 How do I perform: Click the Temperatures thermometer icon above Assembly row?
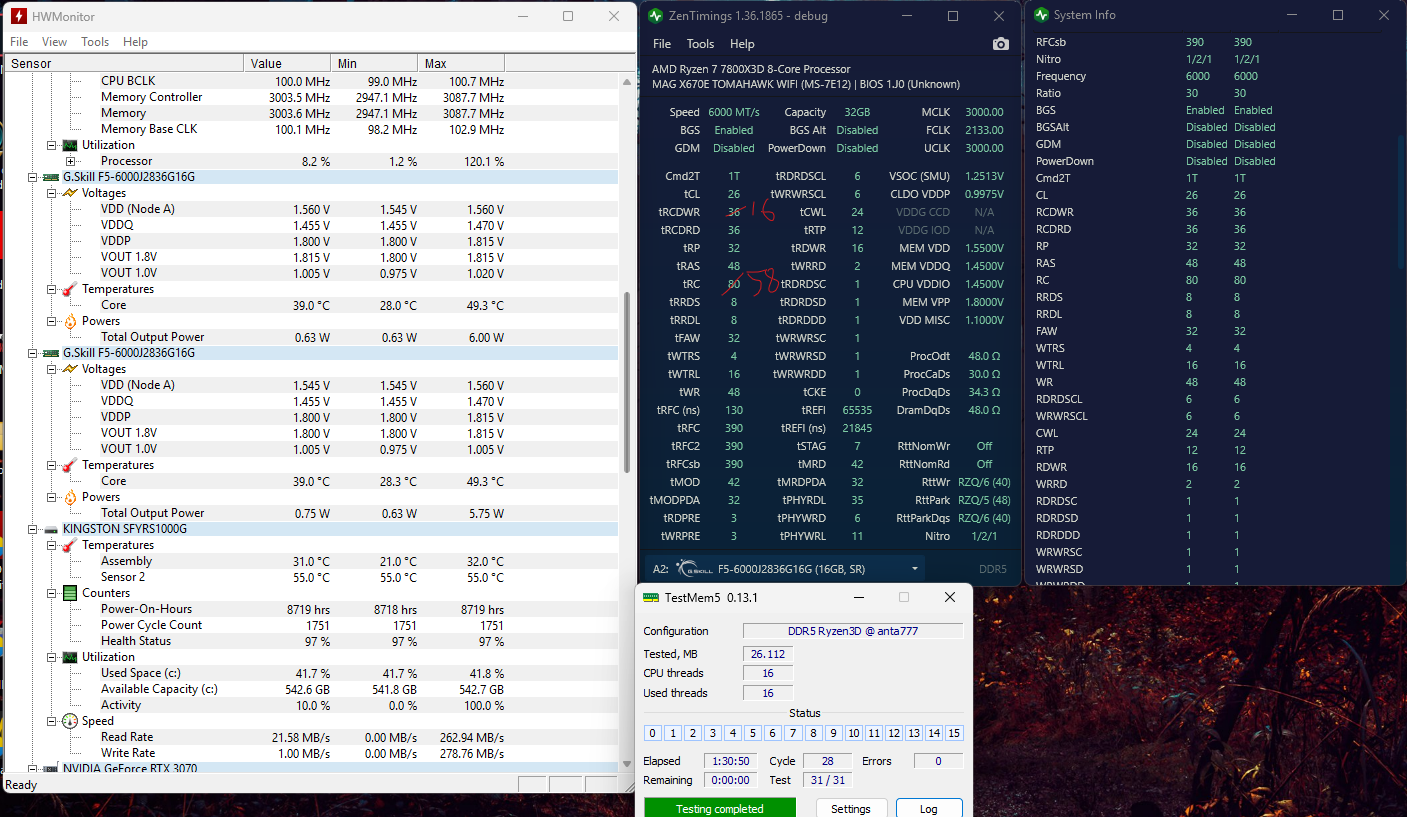70,545
